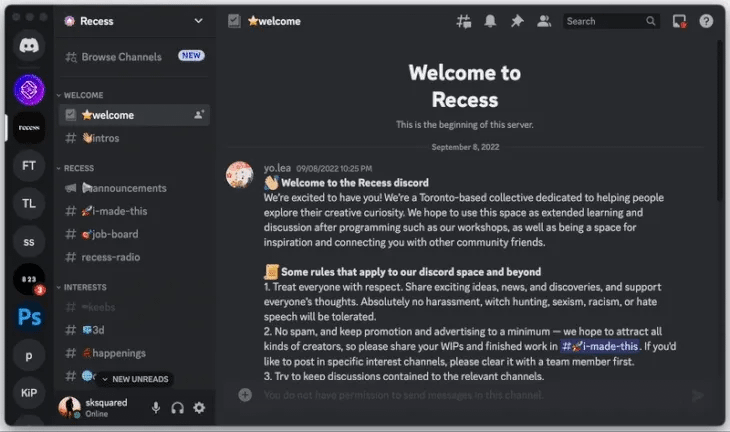Open Browse Channels
730x432 pixels.
[134, 57]
